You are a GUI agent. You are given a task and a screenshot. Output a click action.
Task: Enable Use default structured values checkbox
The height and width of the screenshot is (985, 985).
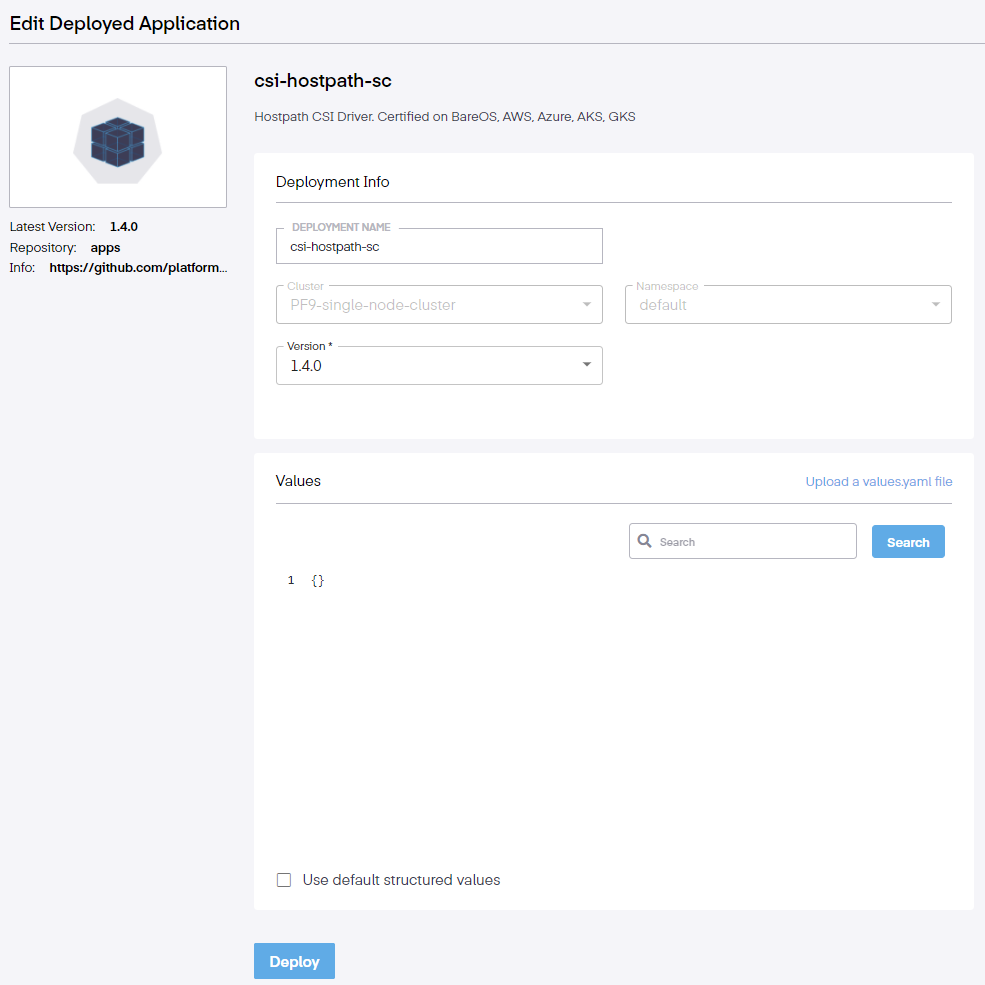click(x=284, y=880)
